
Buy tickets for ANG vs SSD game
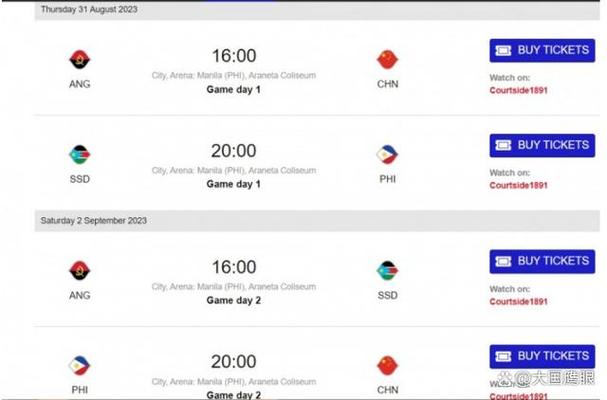tap(542, 261)
